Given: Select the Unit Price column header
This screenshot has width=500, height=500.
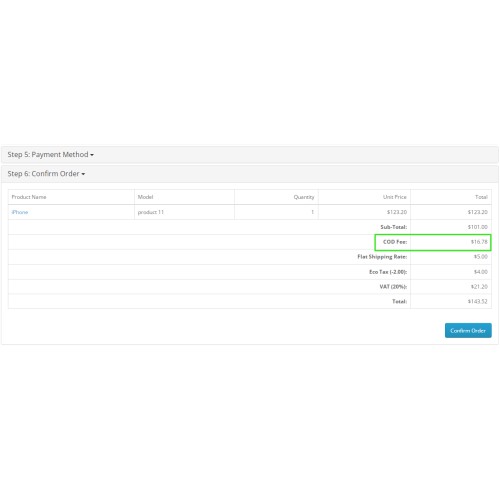Looking at the screenshot, I should point(395,197).
